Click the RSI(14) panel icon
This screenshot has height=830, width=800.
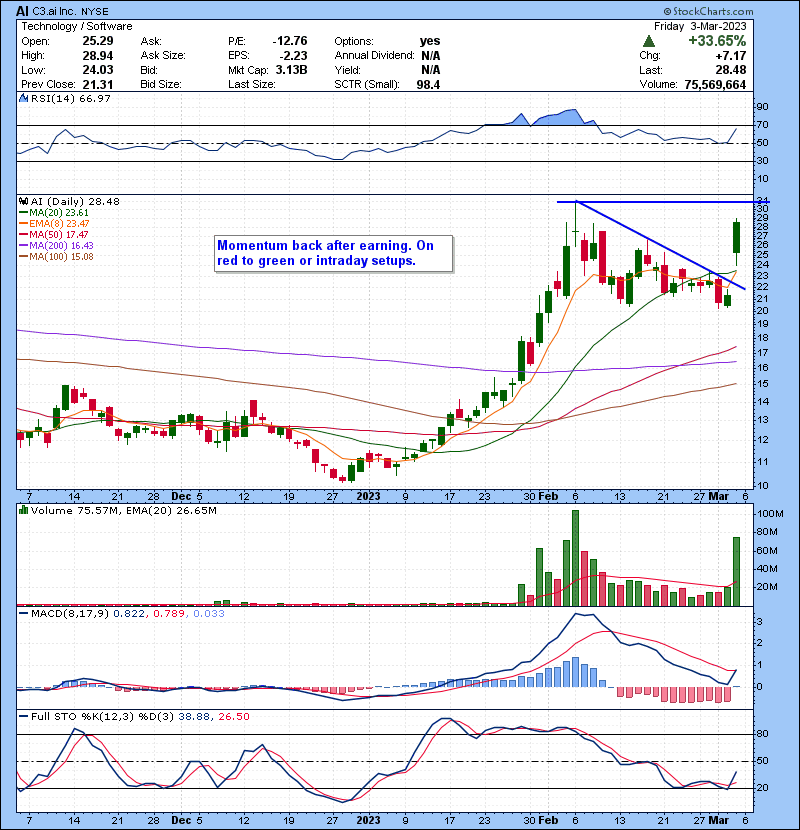[x=24, y=98]
